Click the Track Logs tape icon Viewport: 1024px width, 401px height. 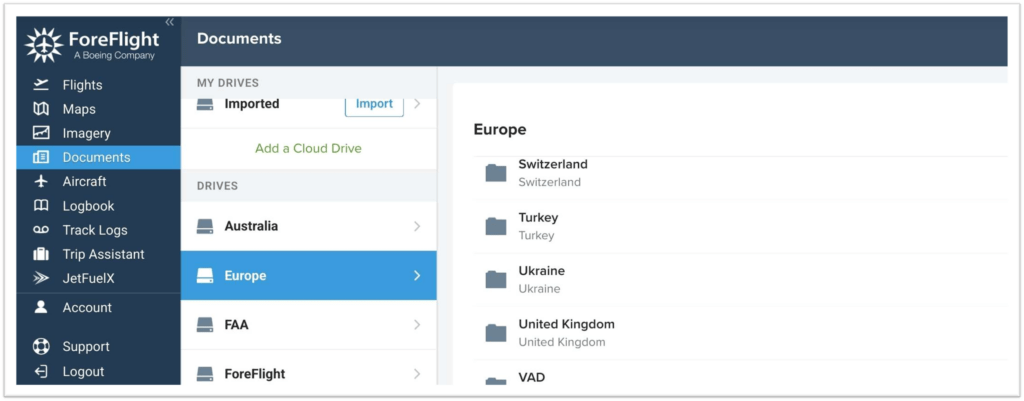pyautogui.click(x=40, y=230)
